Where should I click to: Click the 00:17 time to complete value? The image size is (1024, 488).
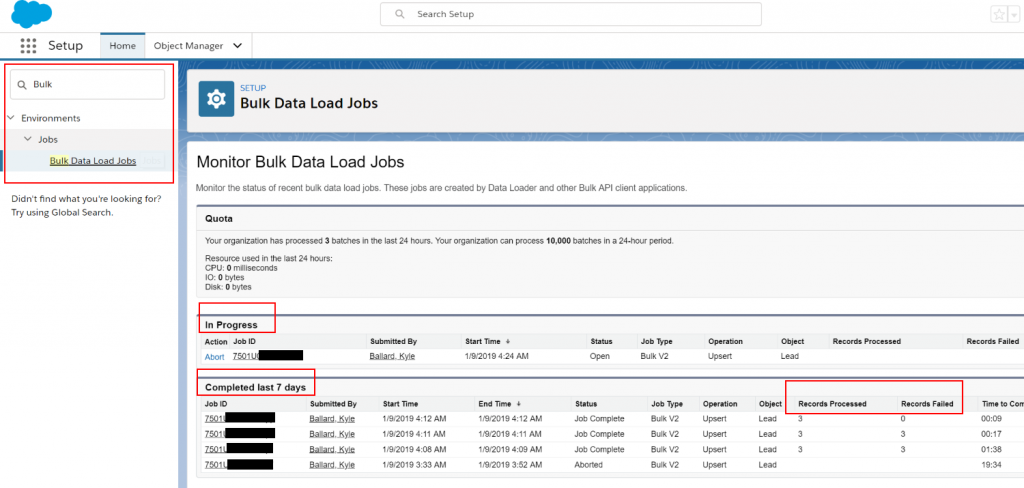(x=991, y=434)
